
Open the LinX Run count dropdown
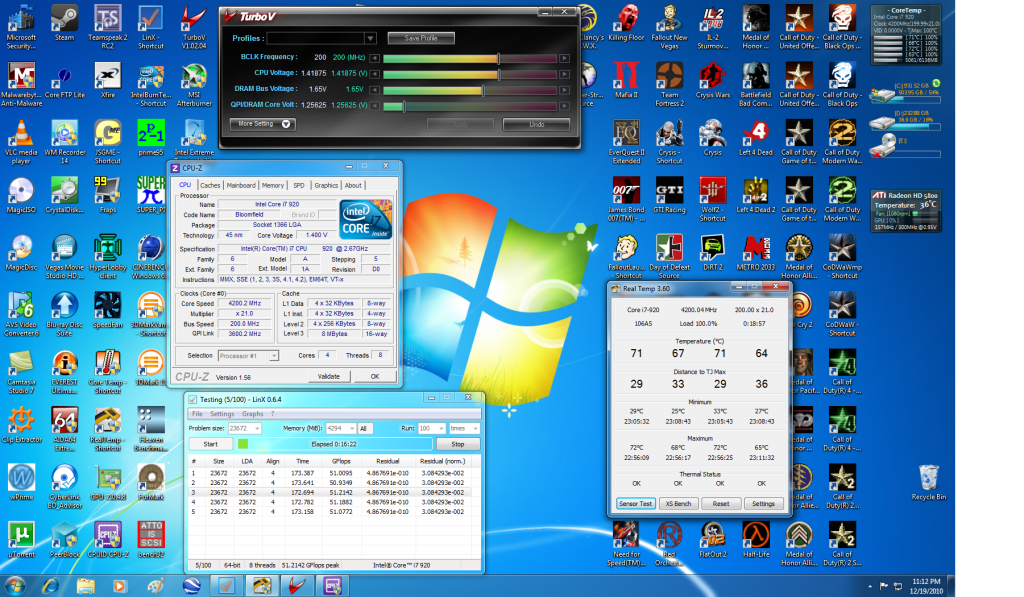(441, 428)
